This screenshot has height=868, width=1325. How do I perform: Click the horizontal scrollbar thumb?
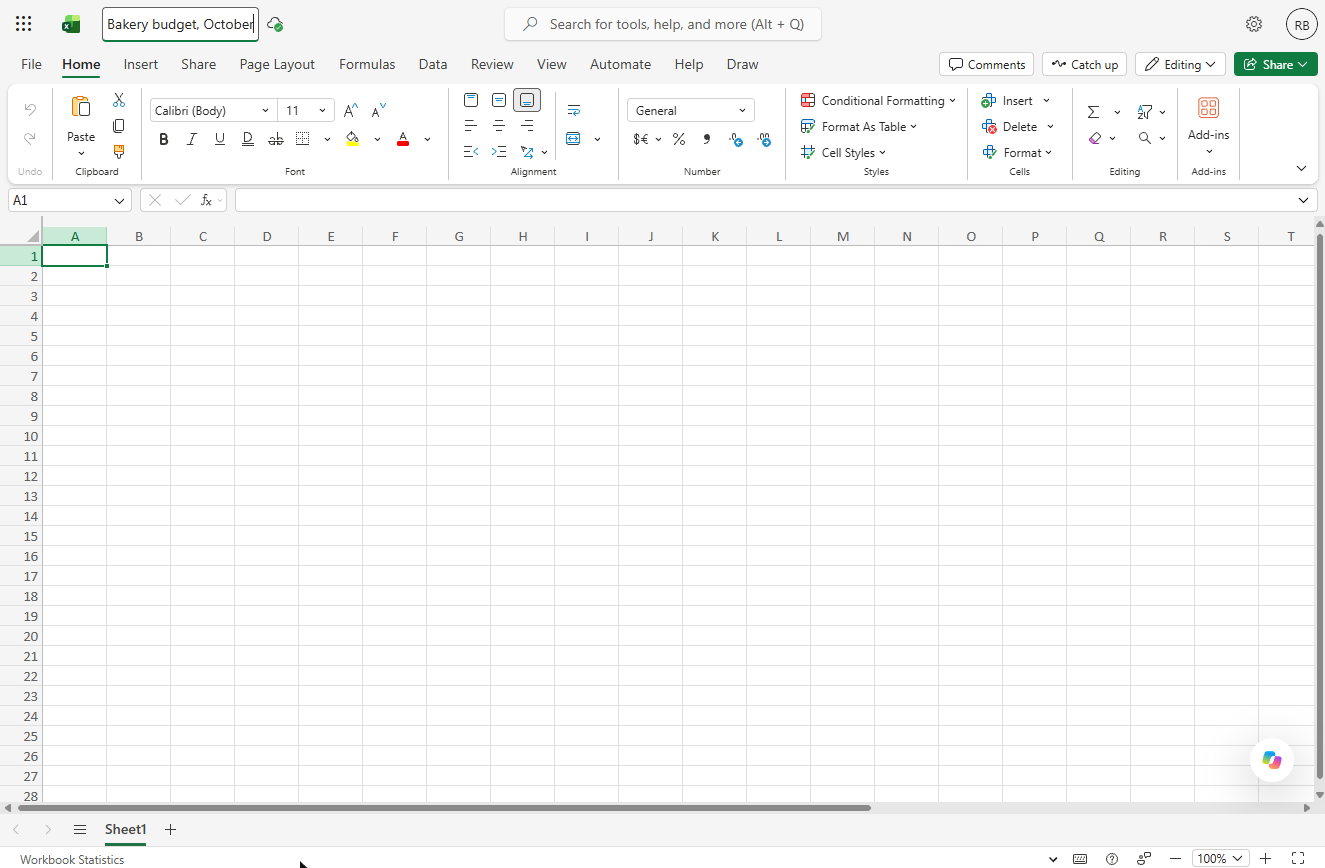[x=444, y=807]
